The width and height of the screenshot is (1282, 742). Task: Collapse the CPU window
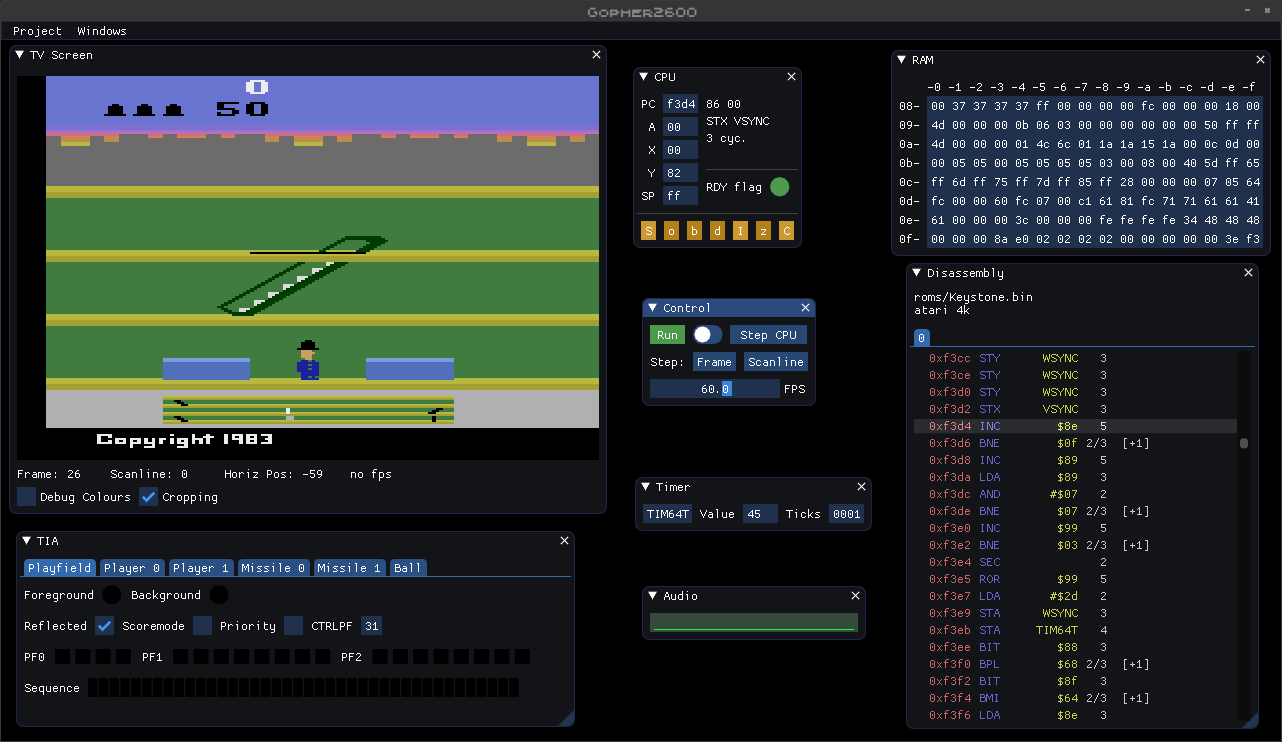point(644,77)
